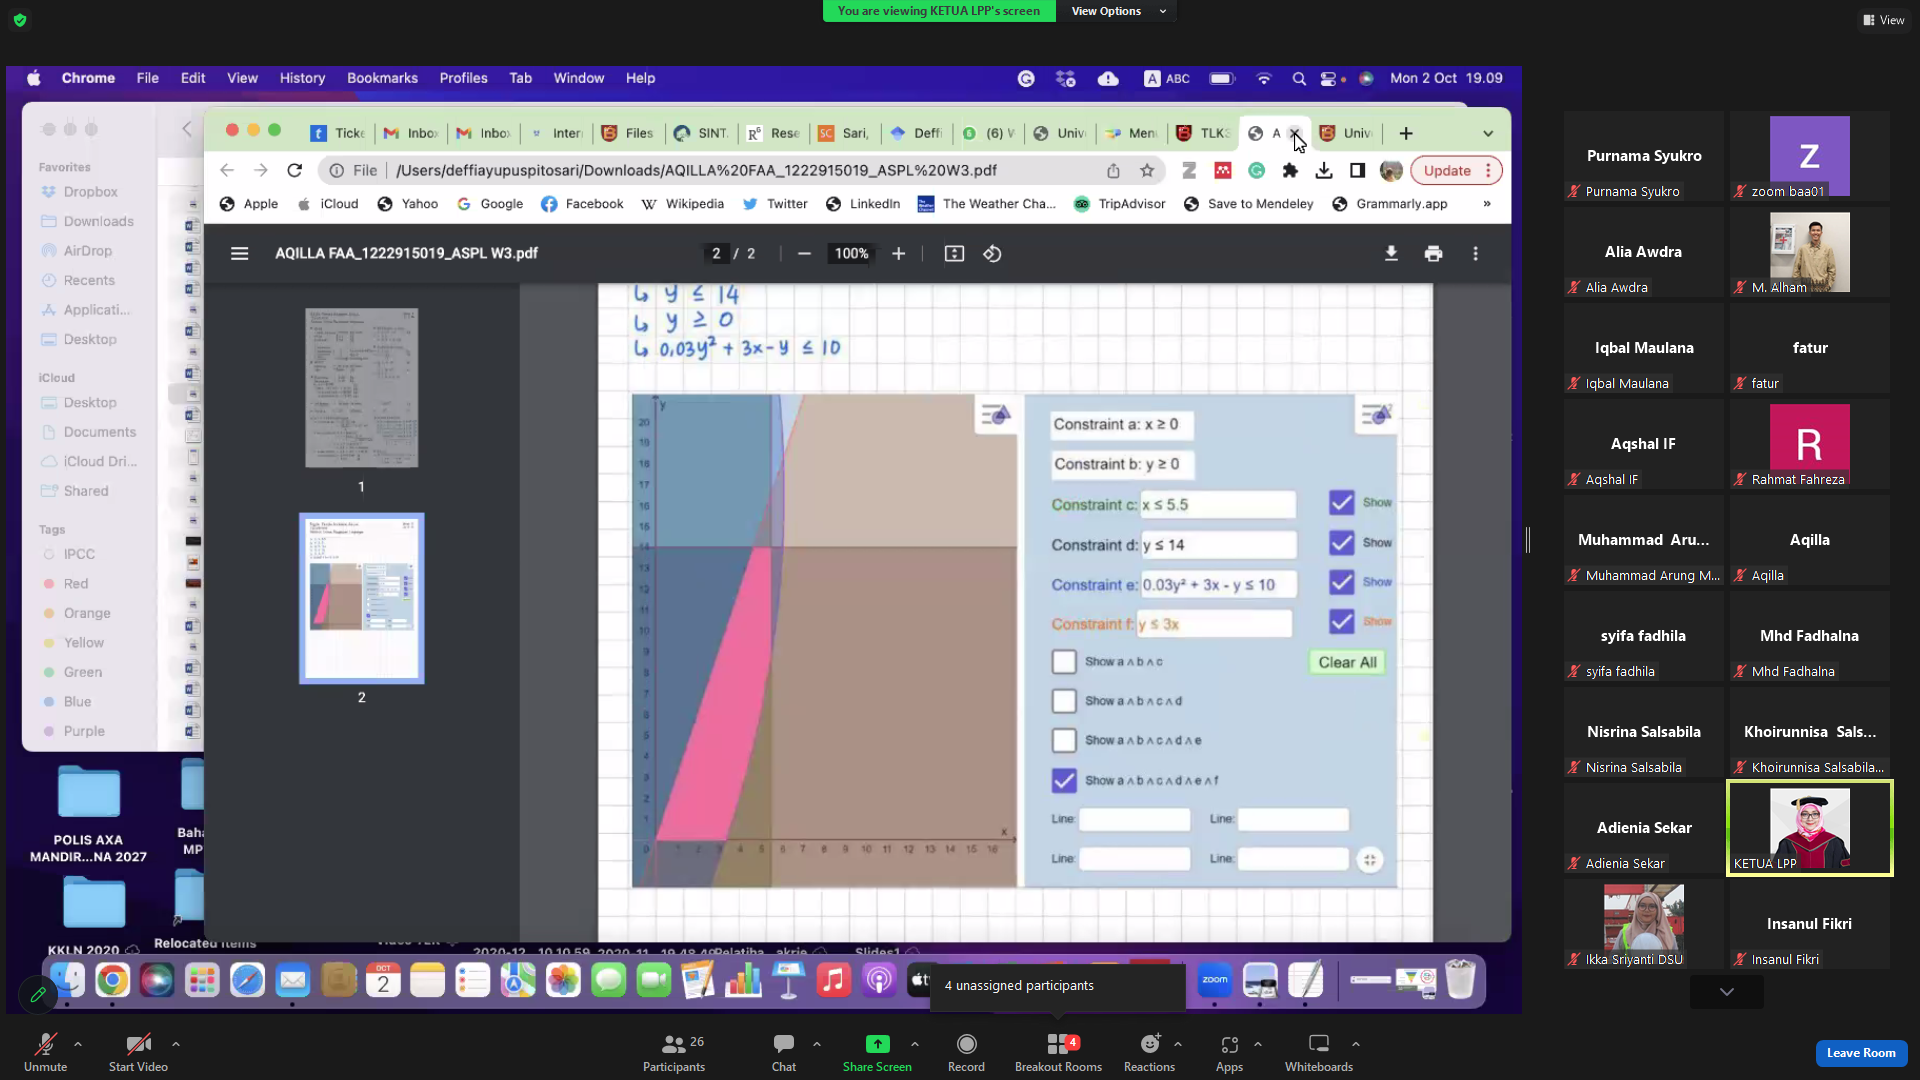Open Zoom Apps
Screen dimensions: 1920x1080
click(x=1229, y=1052)
